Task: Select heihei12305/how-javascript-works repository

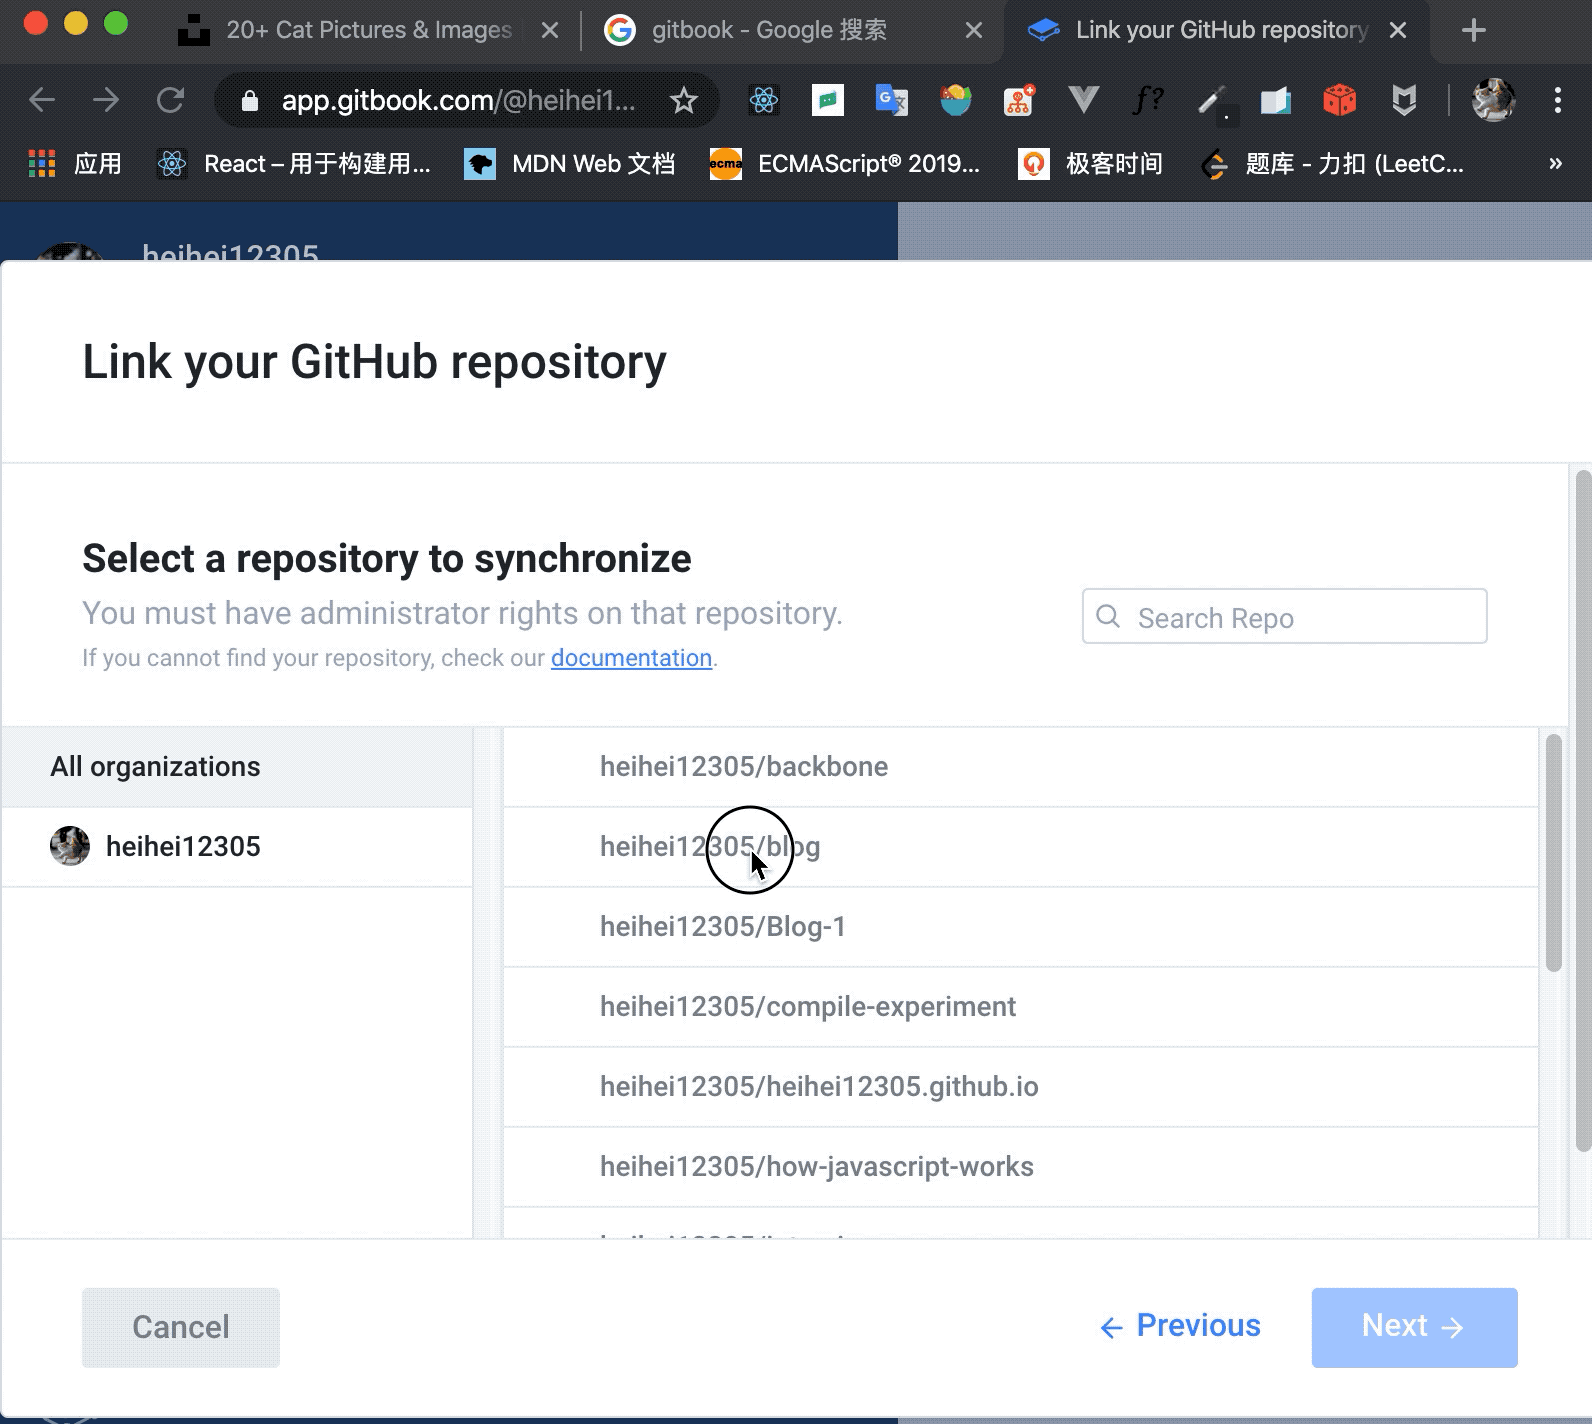Action: 1020,1167
